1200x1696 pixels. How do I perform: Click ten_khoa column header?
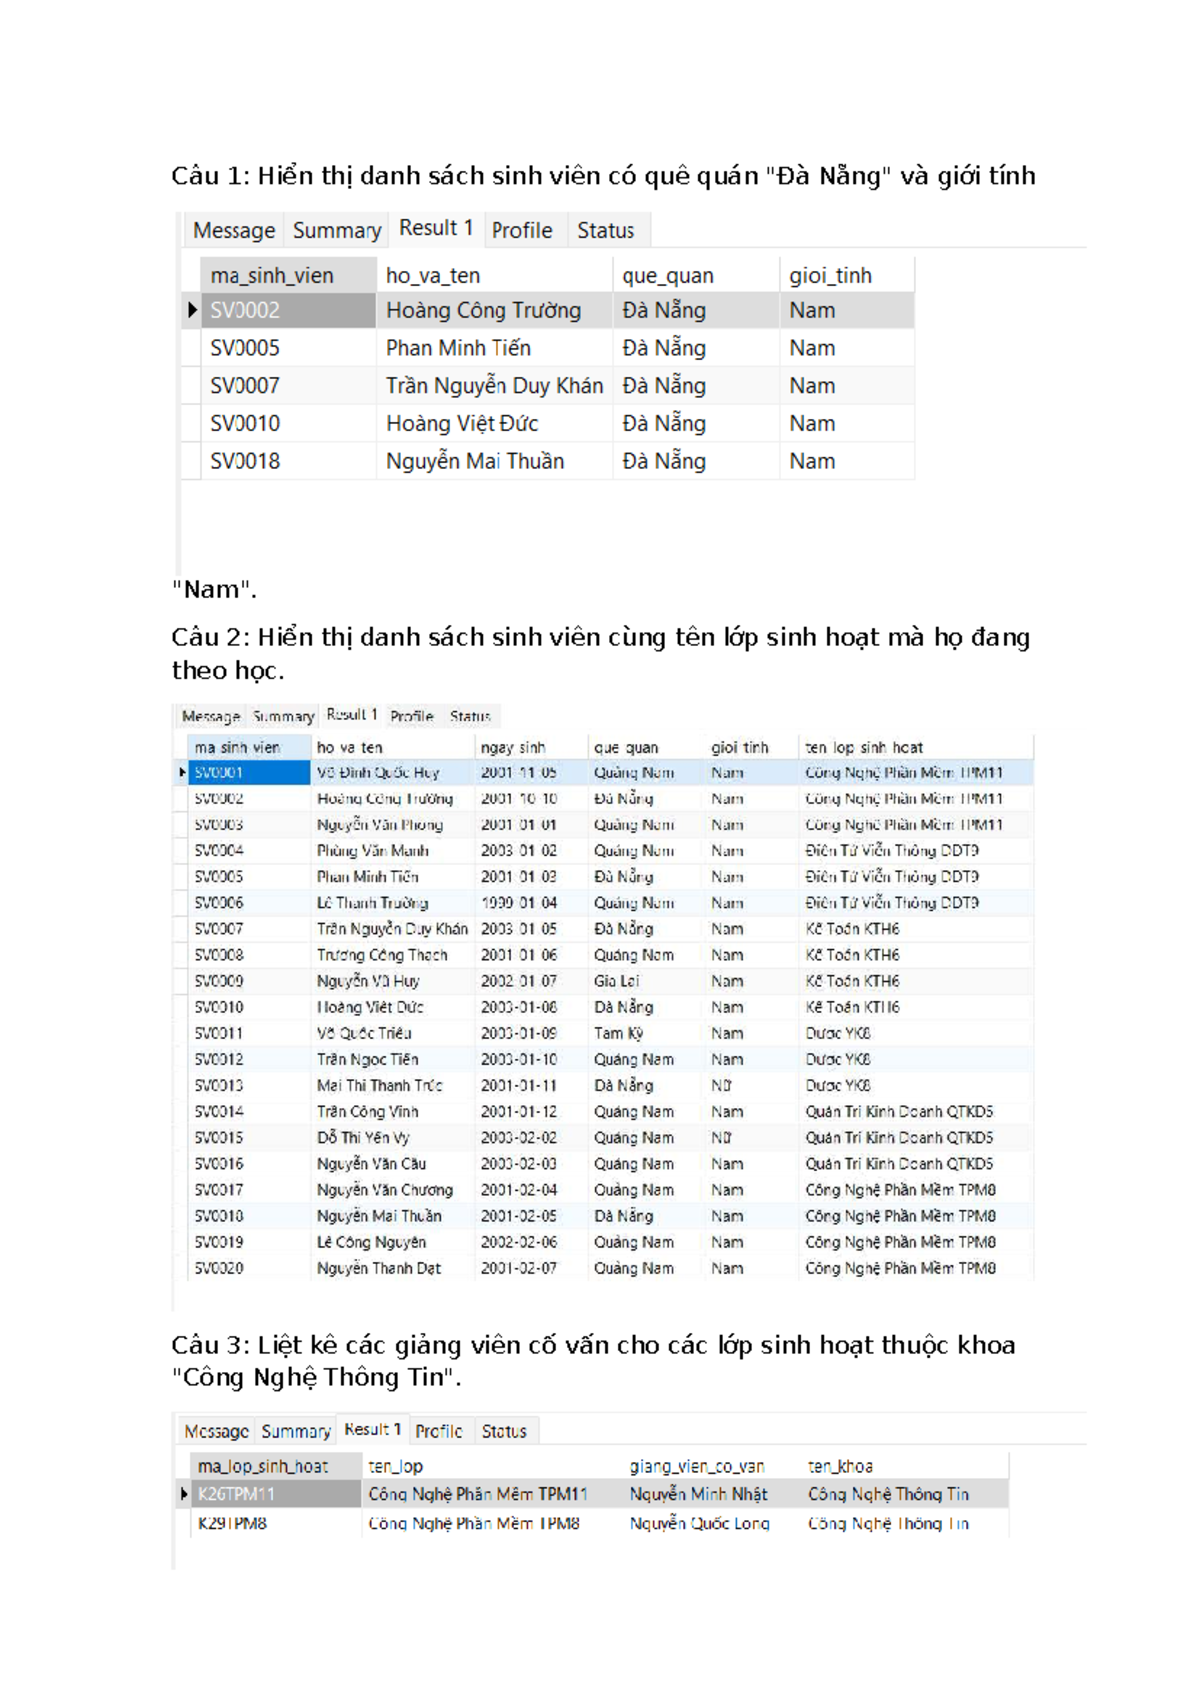906,1466
